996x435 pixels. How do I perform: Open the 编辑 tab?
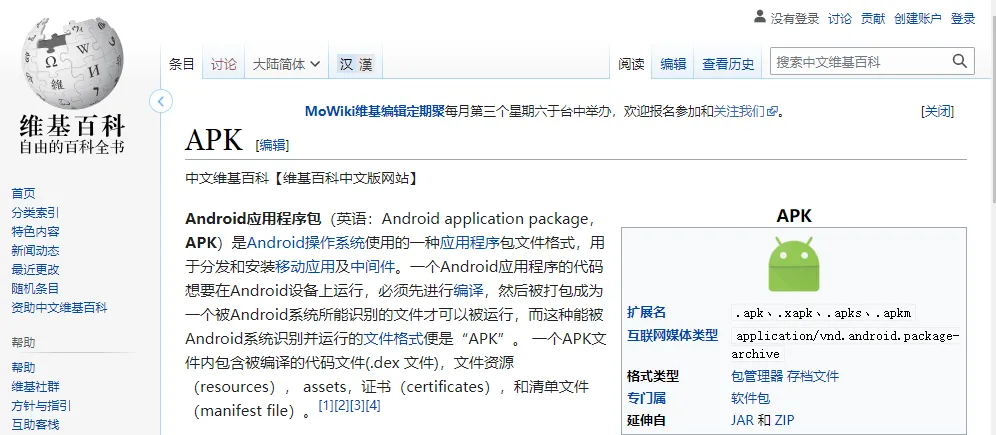coord(673,64)
